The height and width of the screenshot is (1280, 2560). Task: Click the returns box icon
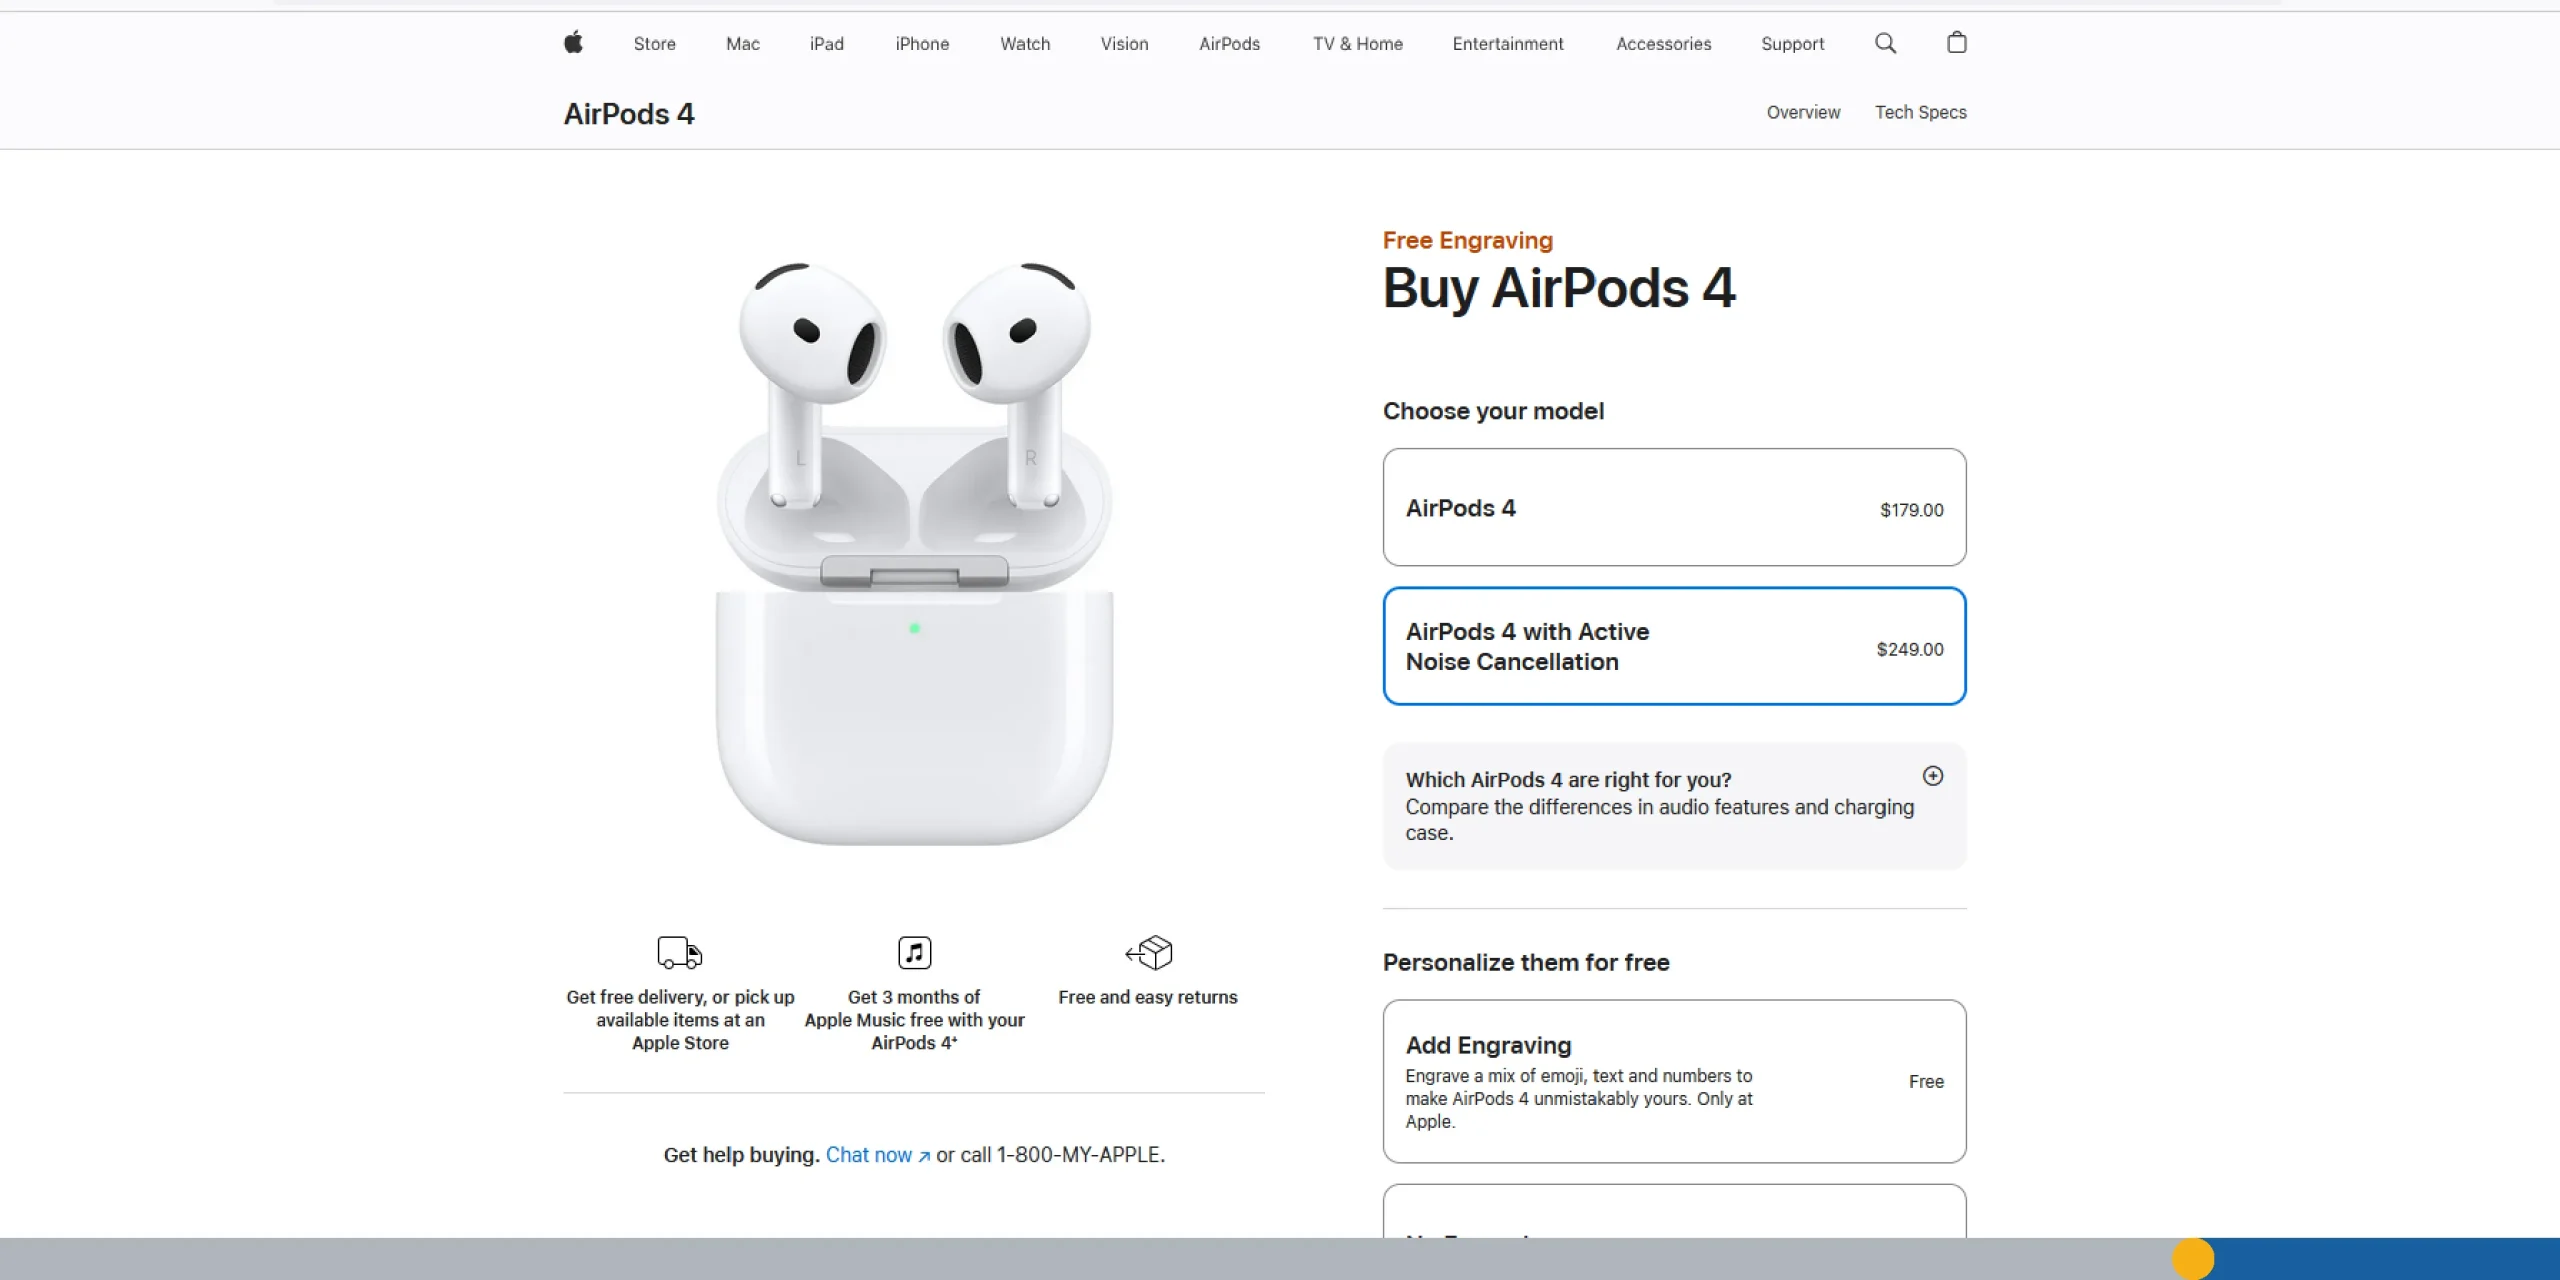1148,952
